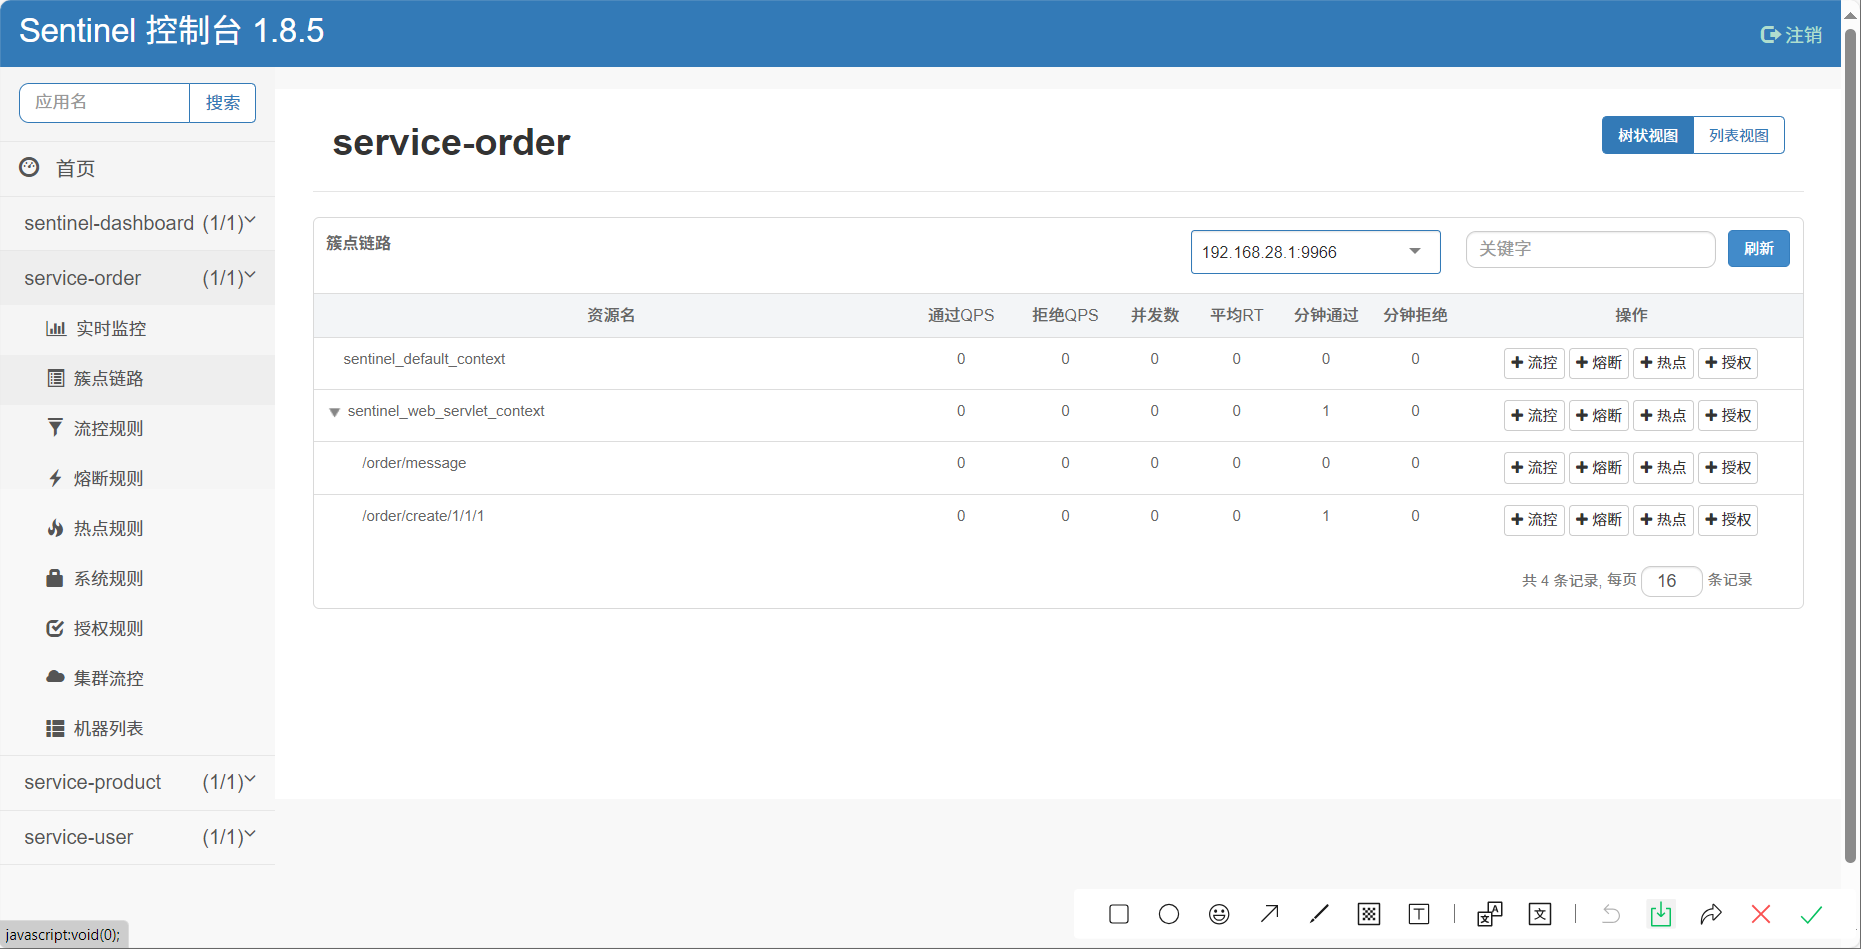Viewport: 1861px width, 949px height.
Task: Switch to 列表视图 list view
Action: coord(1739,135)
